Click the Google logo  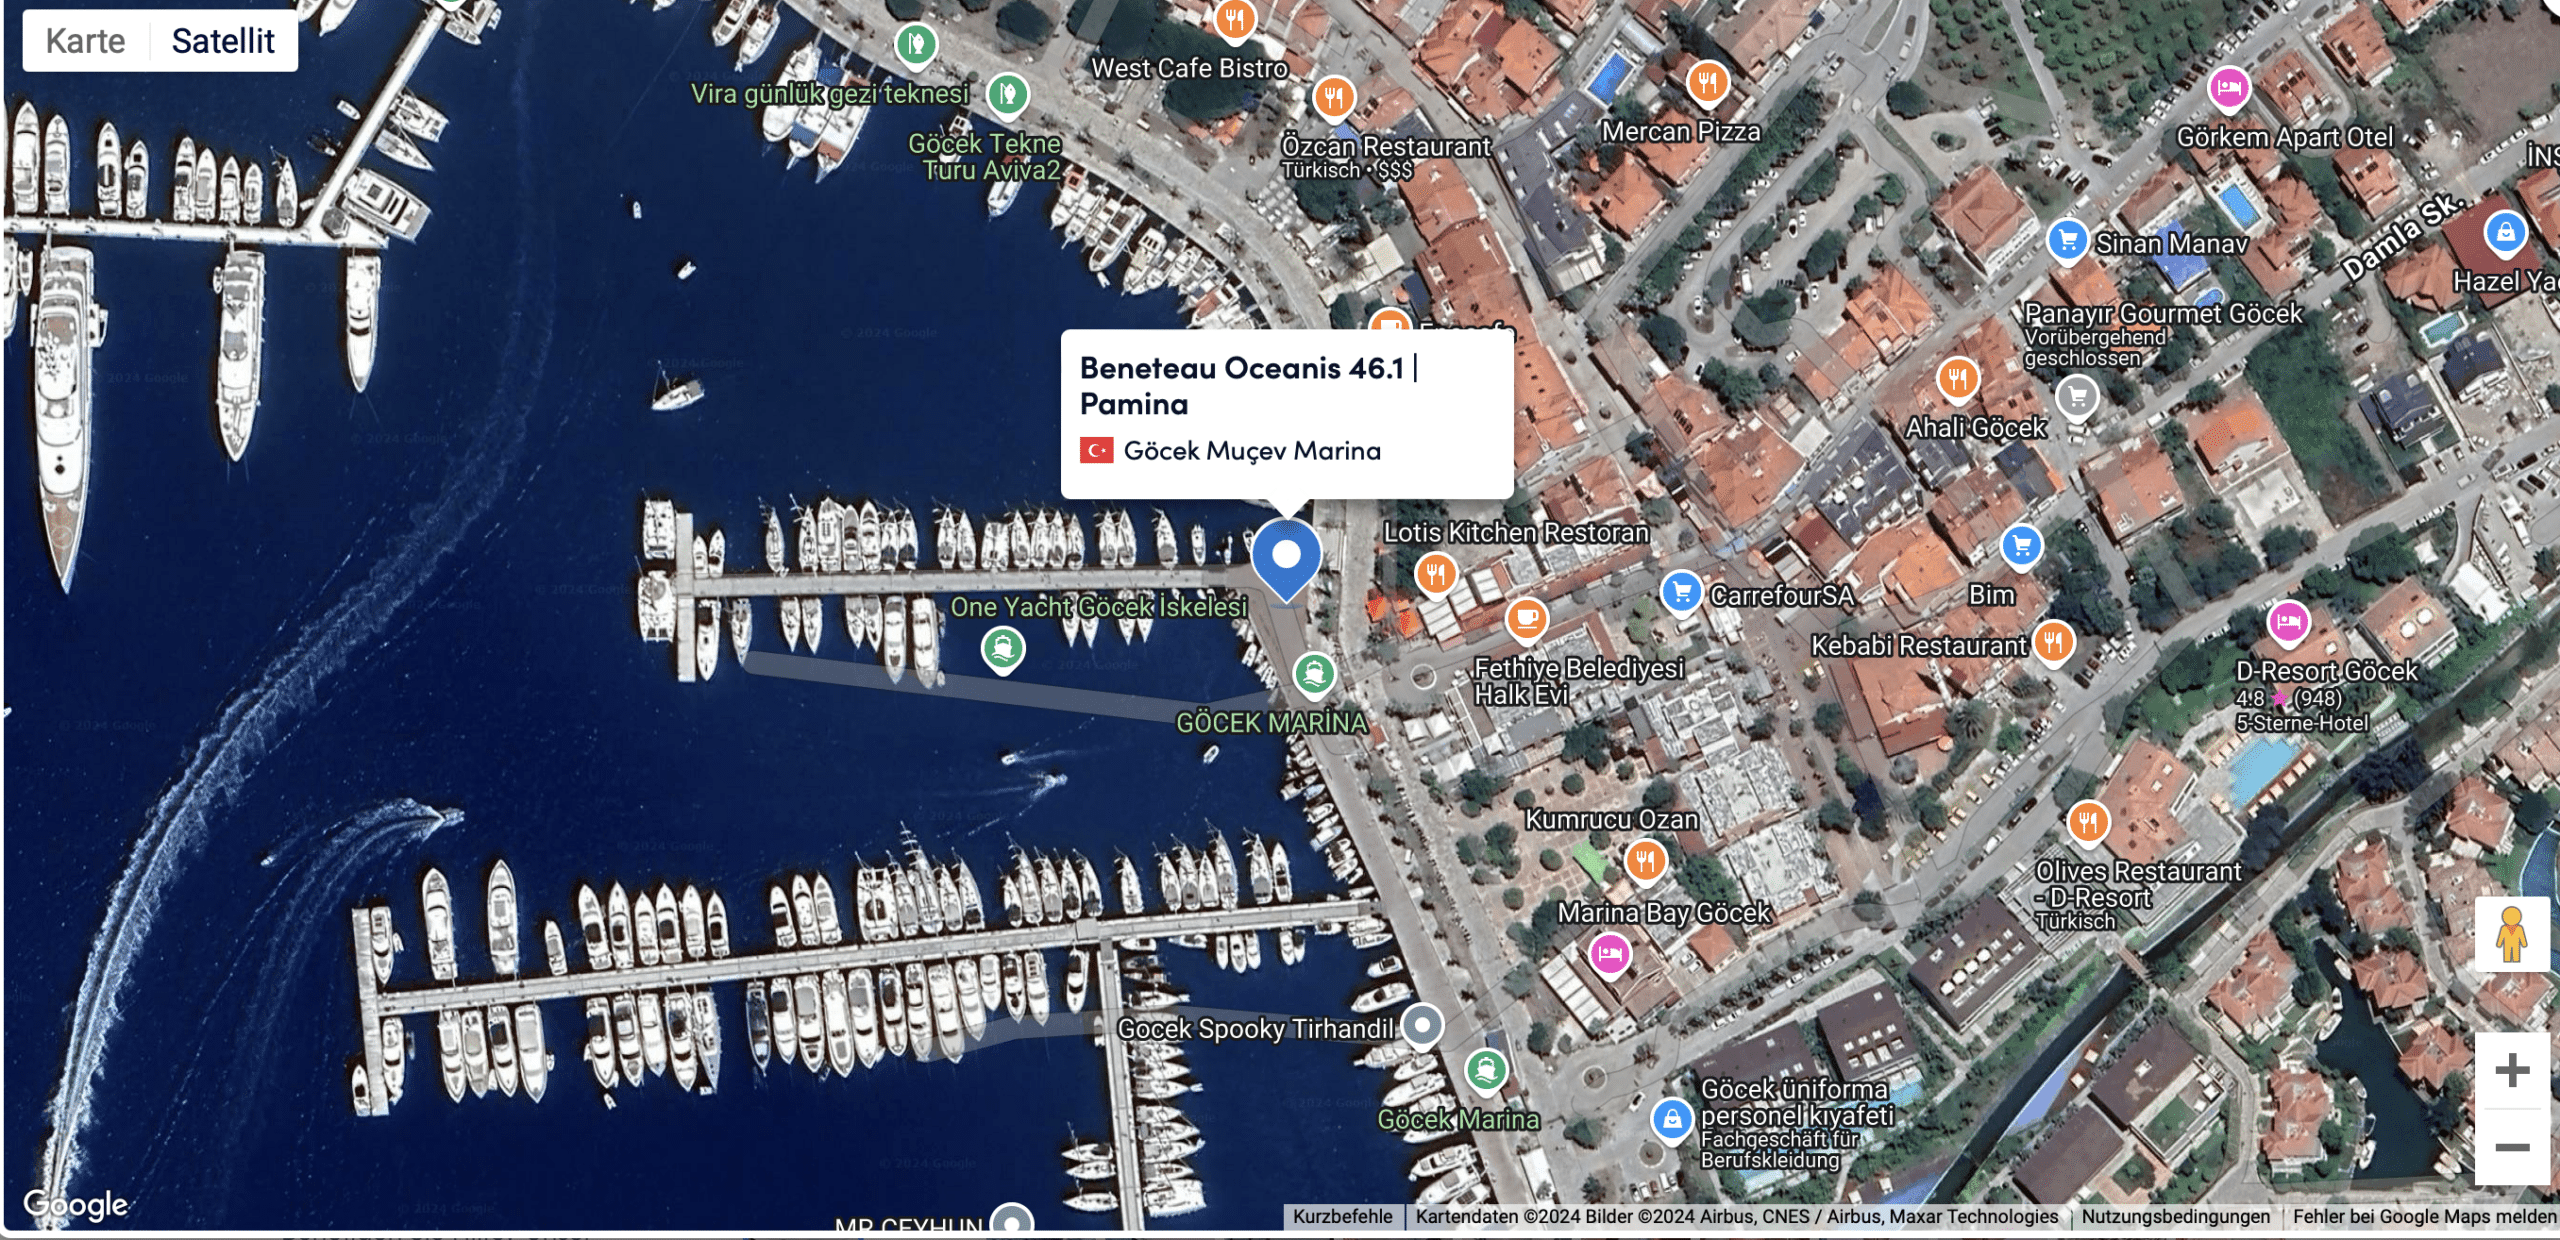[76, 1204]
